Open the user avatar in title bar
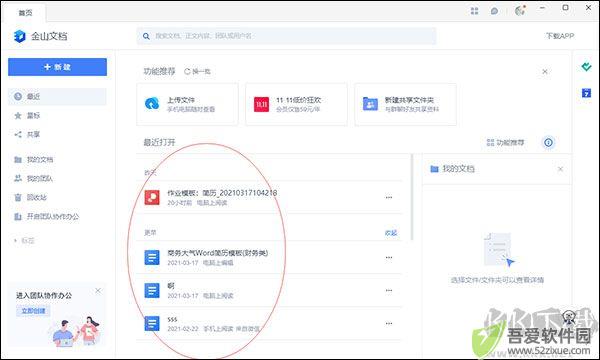 520,10
